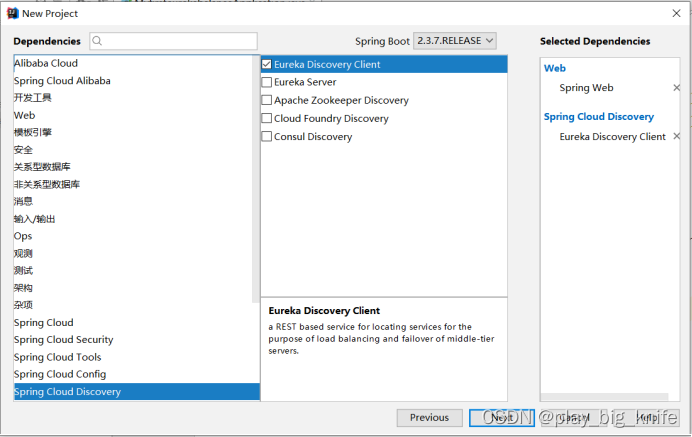
Task: Uncheck Eureka Discovery Client checkbox
Action: (x=266, y=64)
